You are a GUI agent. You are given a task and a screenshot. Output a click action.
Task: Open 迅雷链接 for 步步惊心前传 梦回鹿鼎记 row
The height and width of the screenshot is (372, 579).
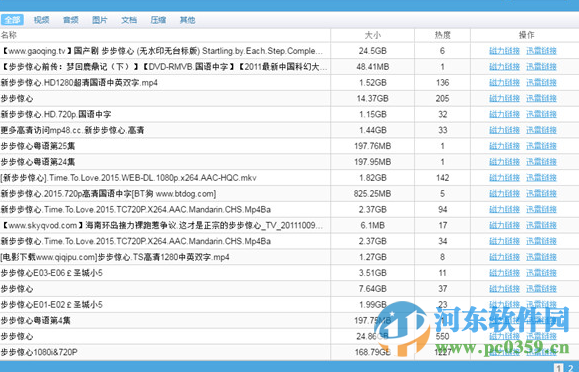541,67
